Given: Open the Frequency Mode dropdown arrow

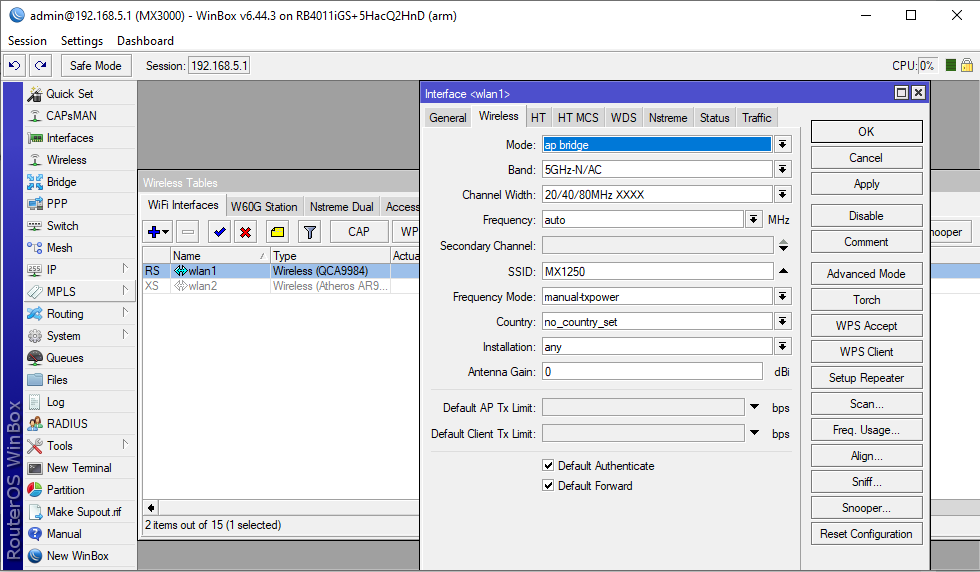Looking at the screenshot, I should coord(782,296).
